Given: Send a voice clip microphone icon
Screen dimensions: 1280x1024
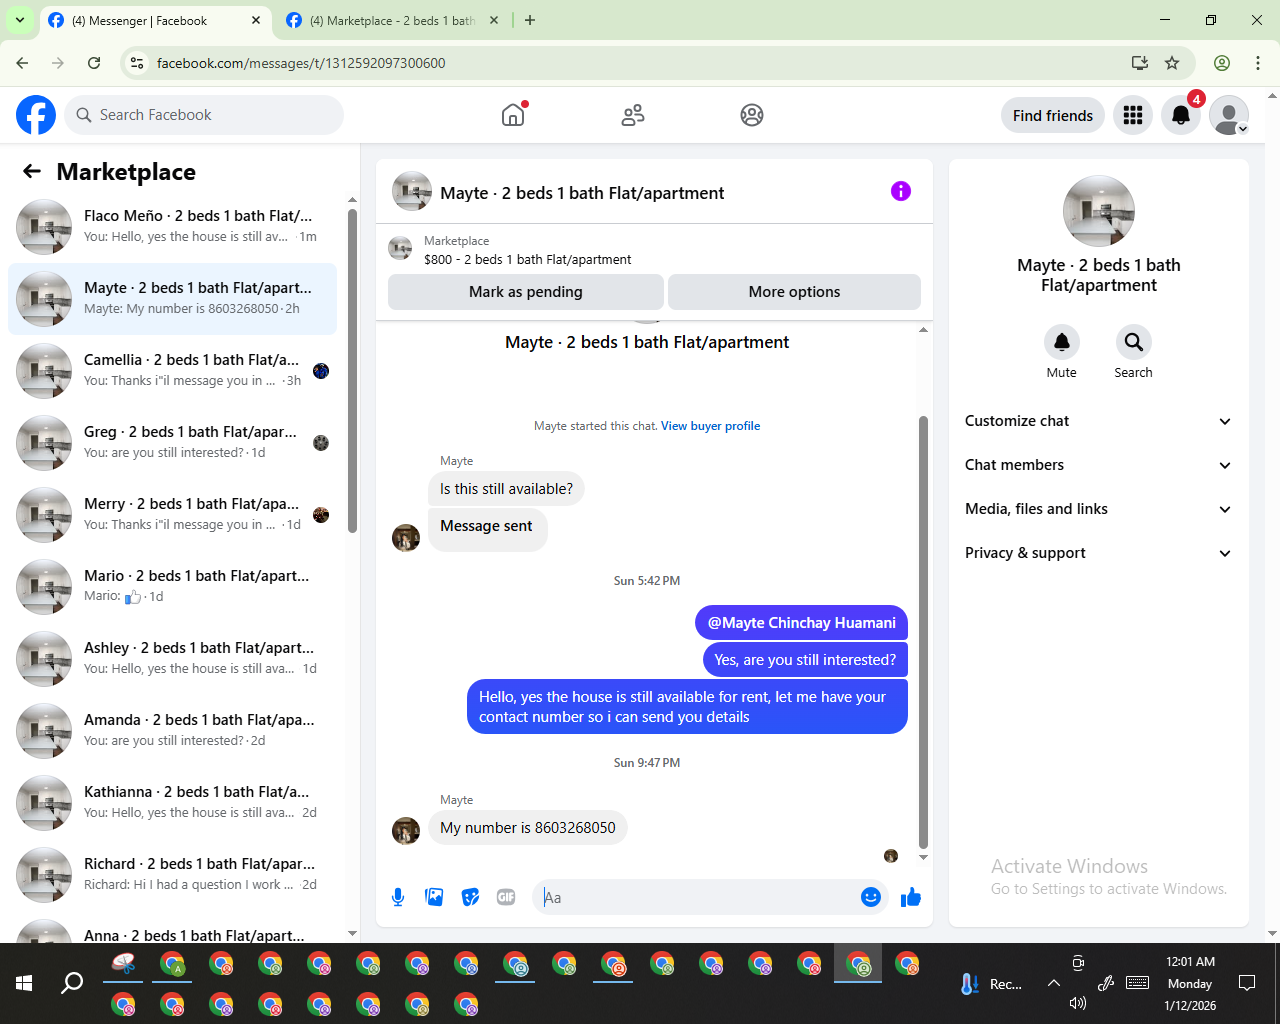Looking at the screenshot, I should point(398,897).
